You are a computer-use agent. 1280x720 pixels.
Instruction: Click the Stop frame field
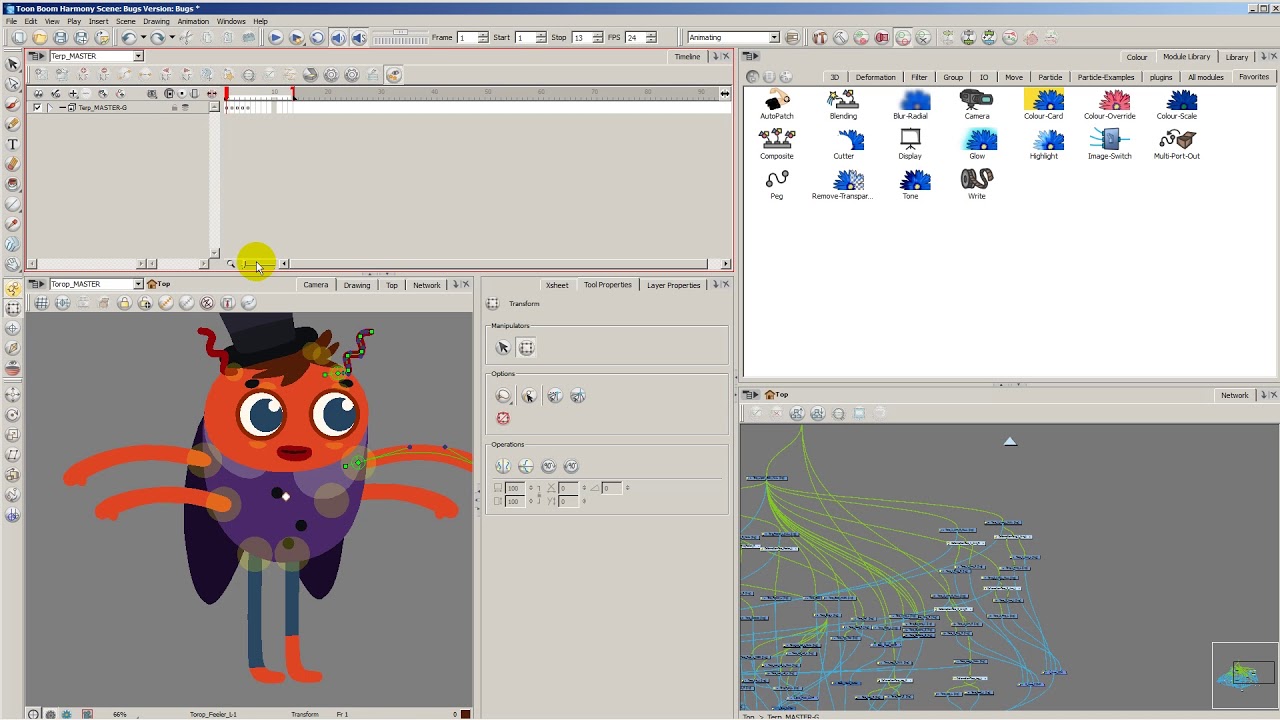581,38
